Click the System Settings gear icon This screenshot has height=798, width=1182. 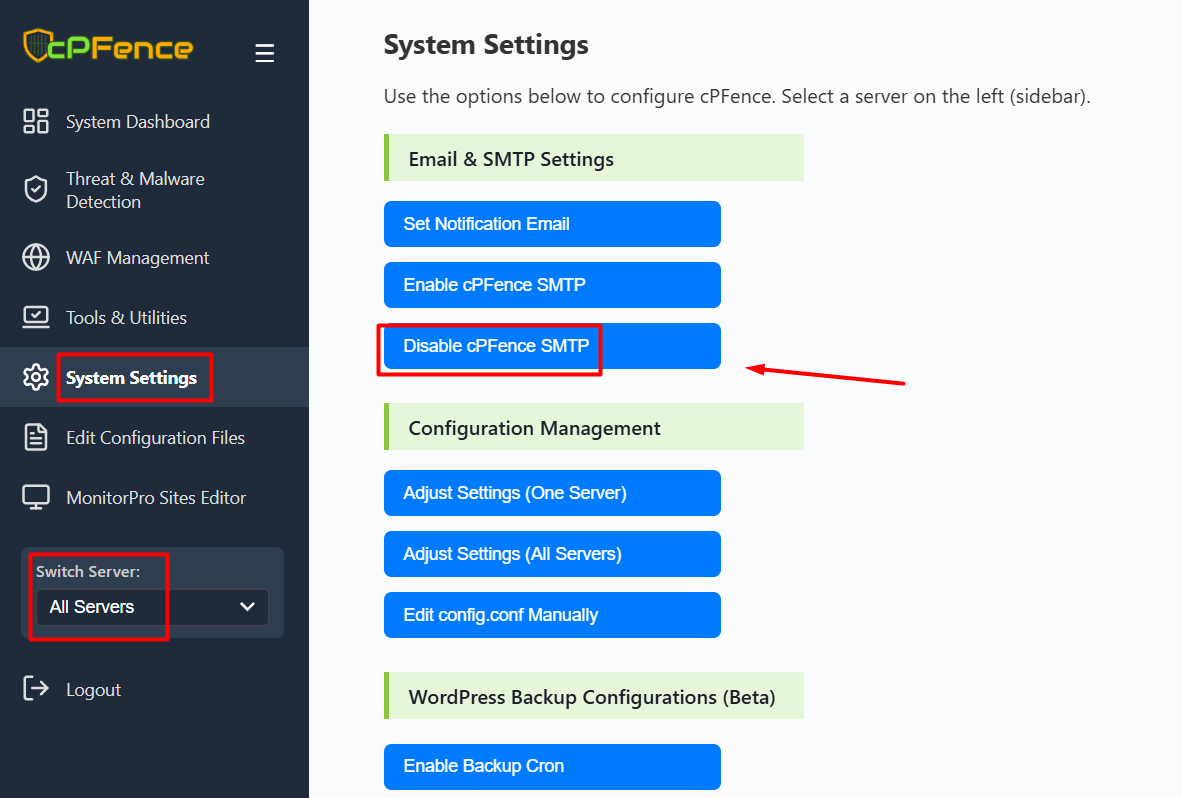[x=36, y=378]
